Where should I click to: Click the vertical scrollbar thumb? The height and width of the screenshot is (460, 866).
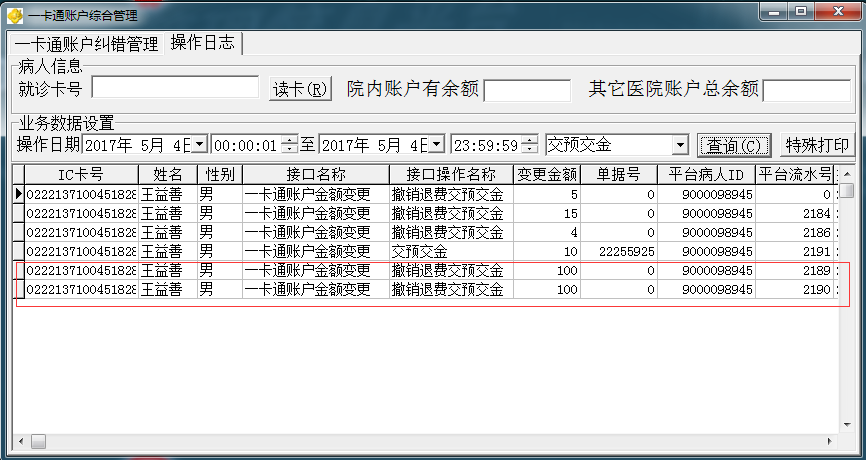(x=847, y=191)
